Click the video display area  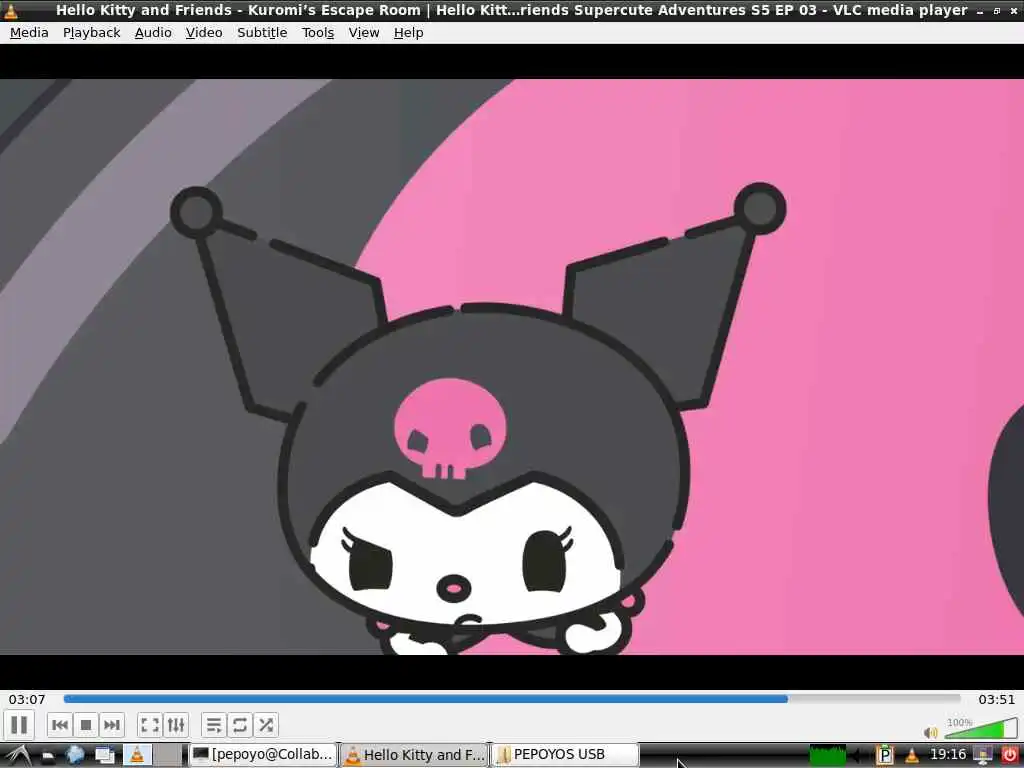point(512,366)
